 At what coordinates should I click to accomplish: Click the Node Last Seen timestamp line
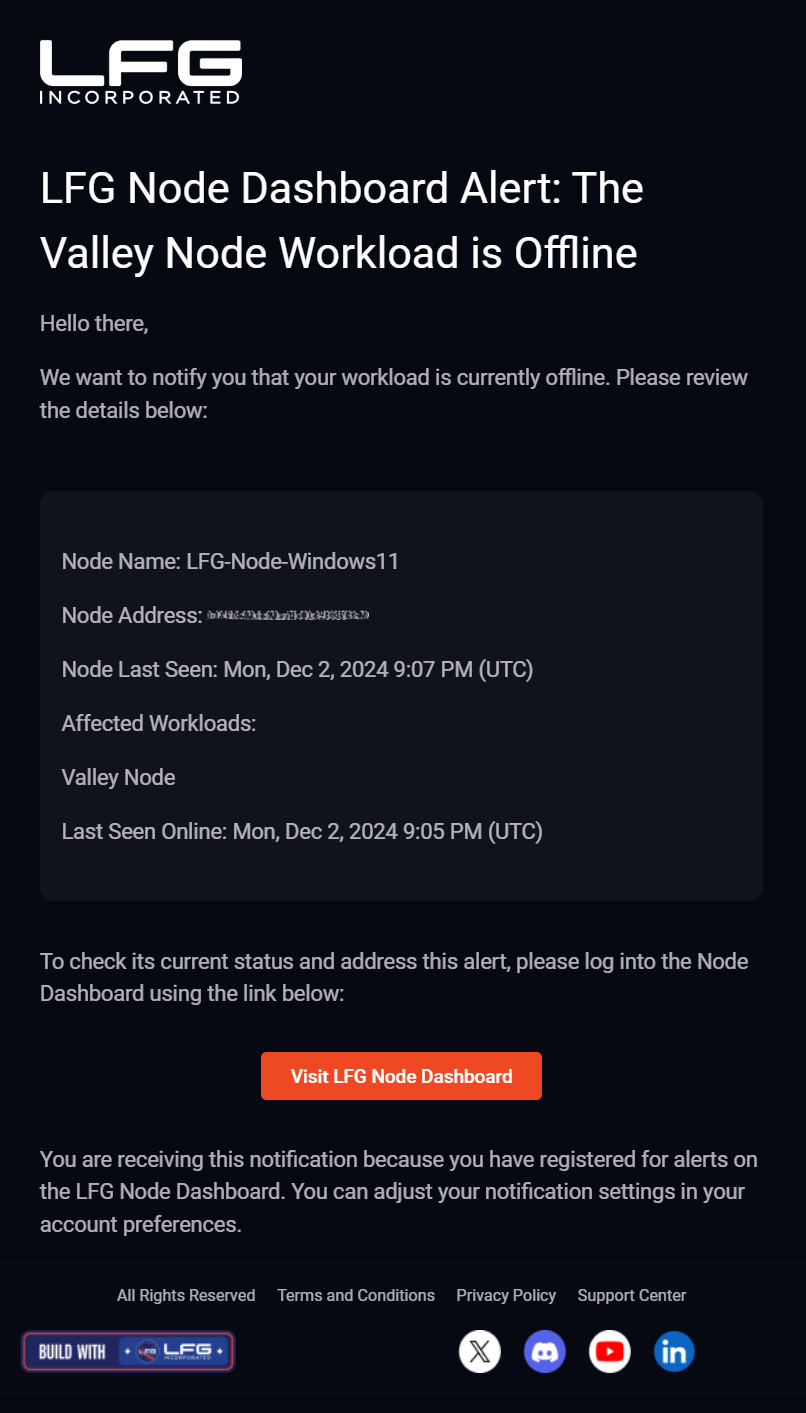(x=298, y=669)
